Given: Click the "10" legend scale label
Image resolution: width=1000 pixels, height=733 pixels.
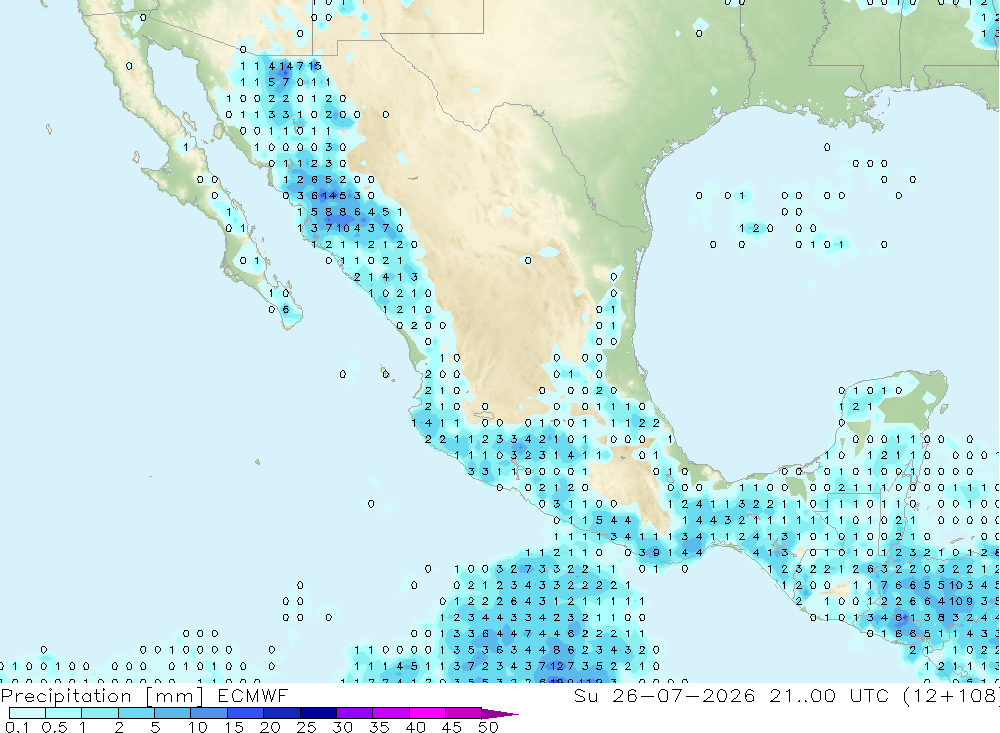Looking at the screenshot, I should pos(198,727).
